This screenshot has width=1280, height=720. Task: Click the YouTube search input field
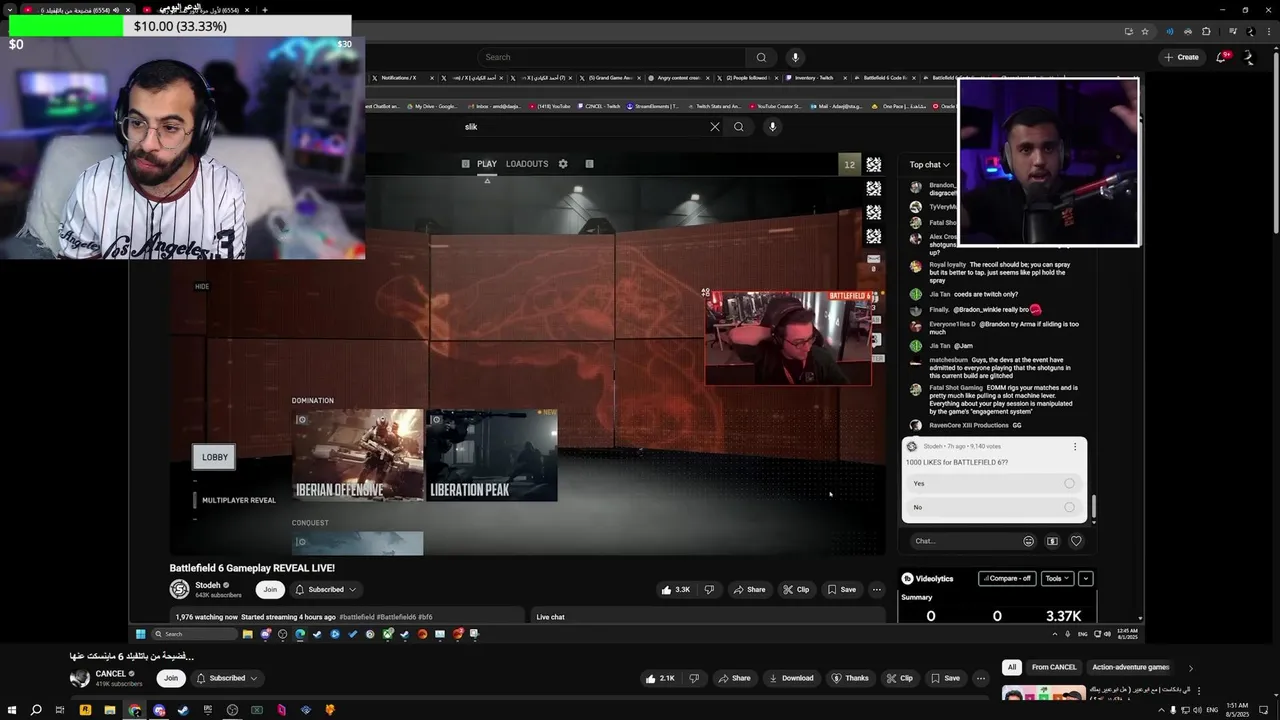[611, 57]
